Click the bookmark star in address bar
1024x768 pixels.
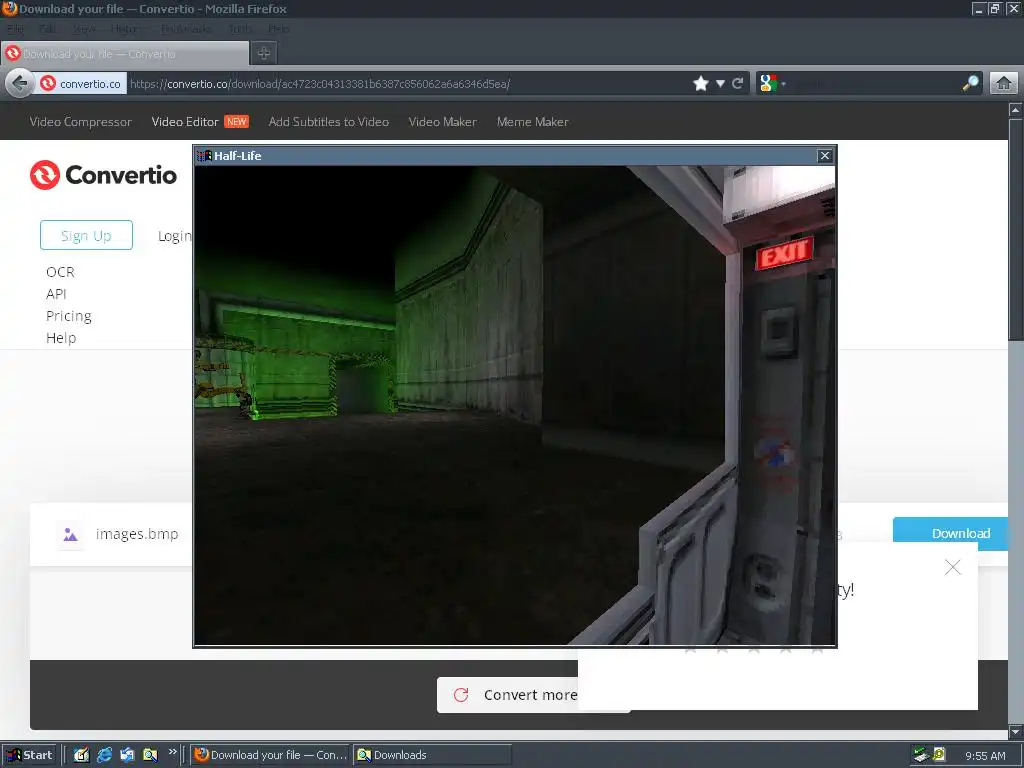point(701,84)
